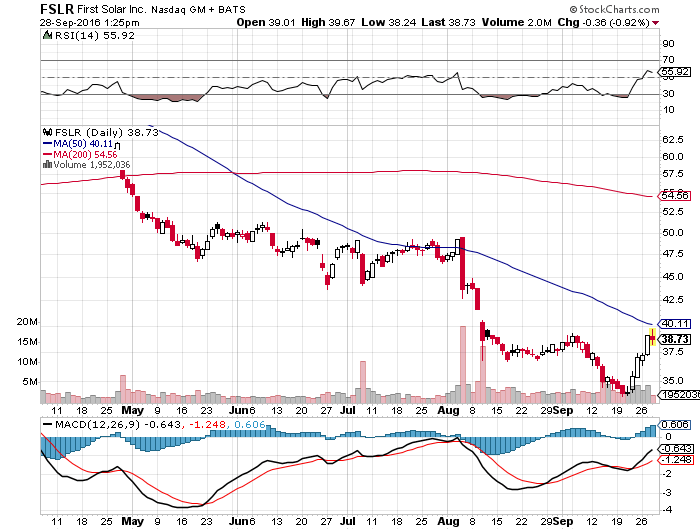Screen dimensions: 700x530
Task: Click the MA(200) red line legend marker
Action: 45,155
